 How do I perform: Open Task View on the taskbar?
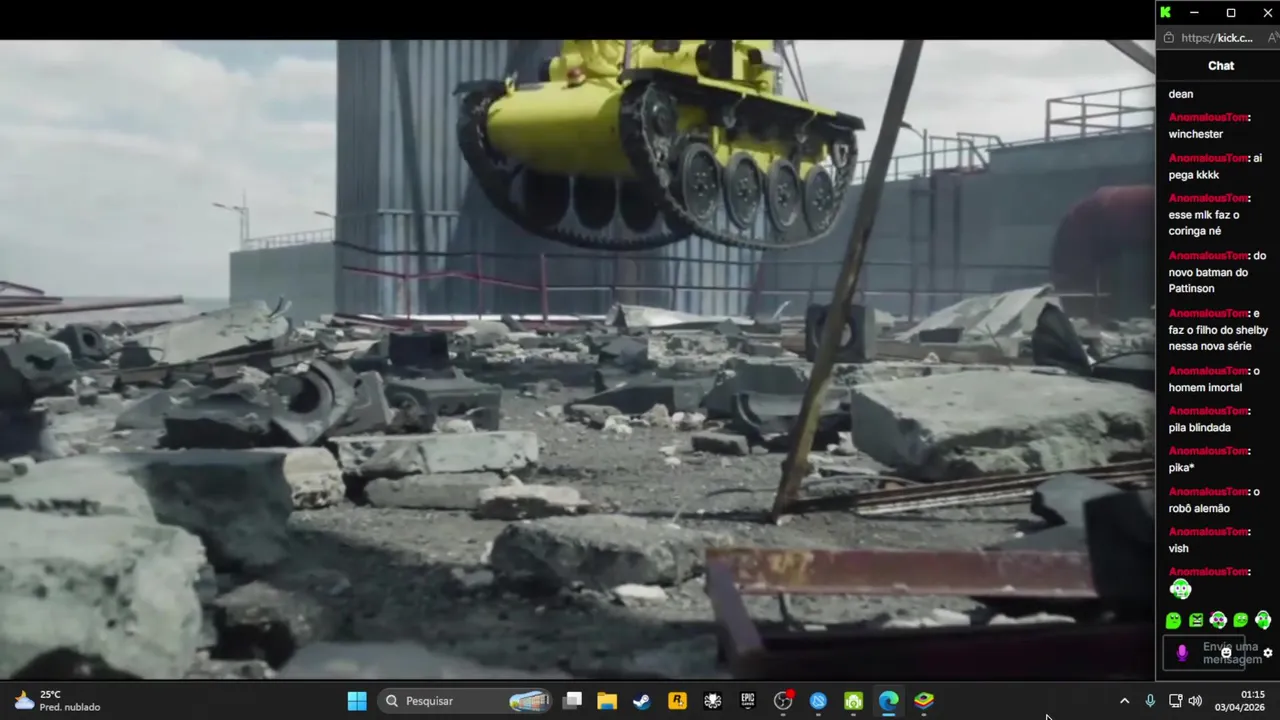(x=573, y=701)
